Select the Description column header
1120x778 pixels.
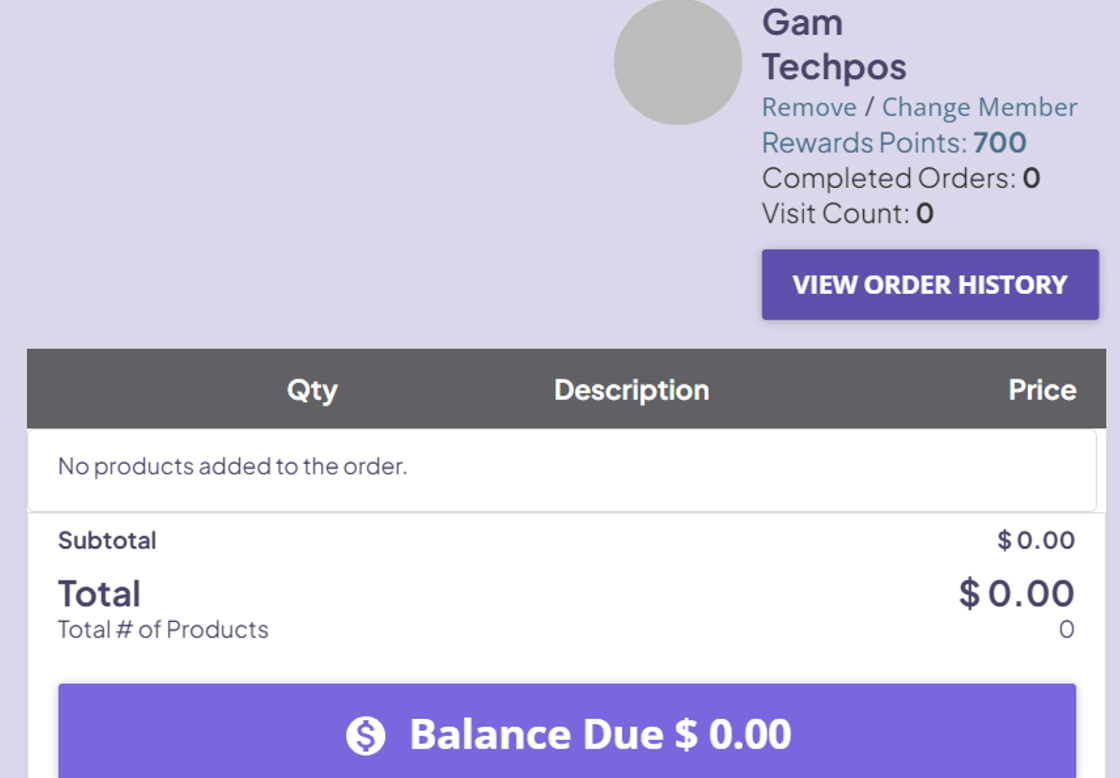(x=631, y=390)
